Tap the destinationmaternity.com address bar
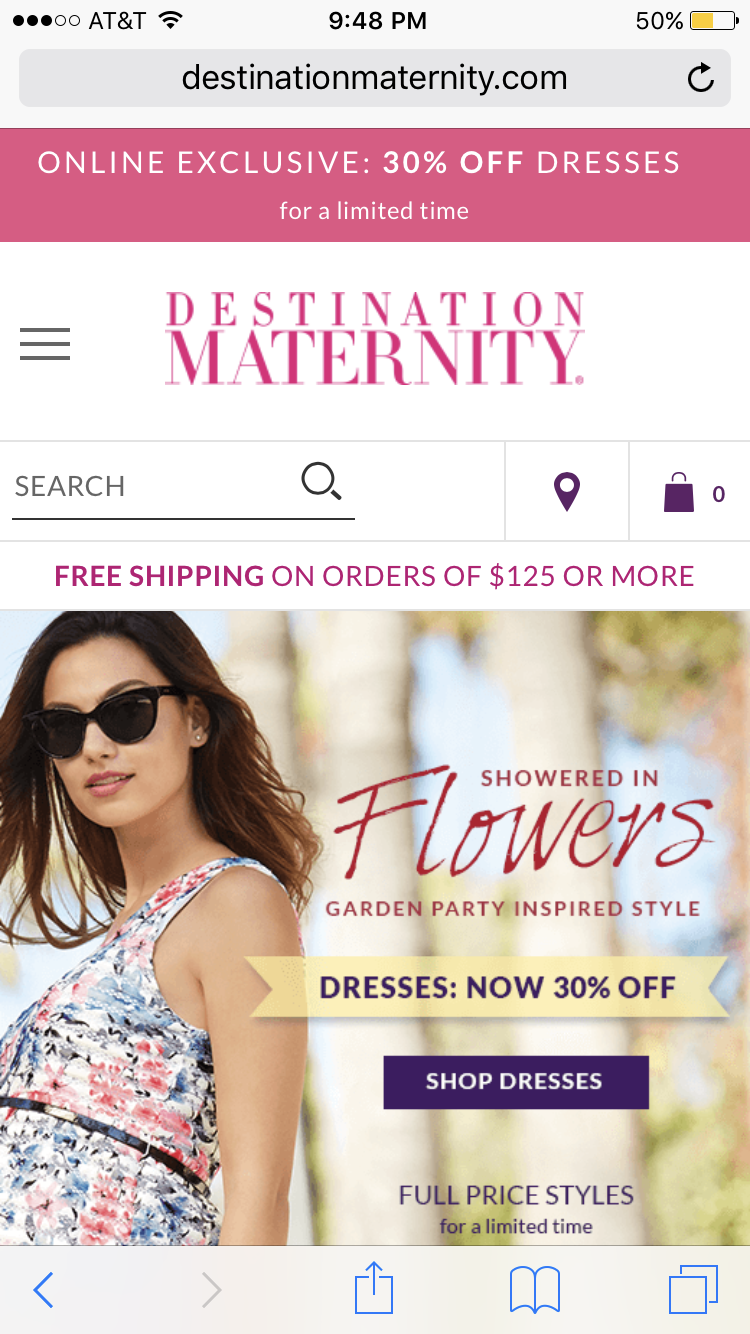Image resolution: width=750 pixels, height=1334 pixels. pos(375,78)
